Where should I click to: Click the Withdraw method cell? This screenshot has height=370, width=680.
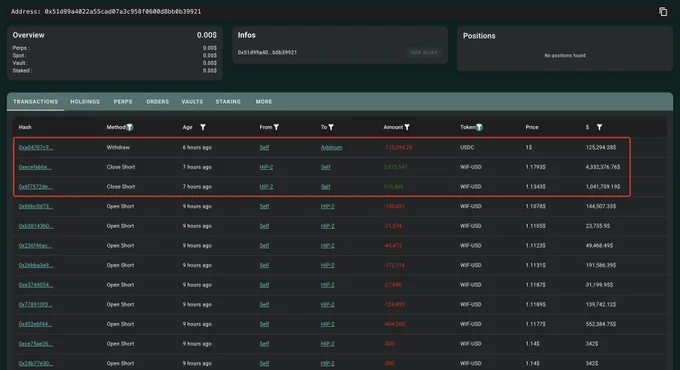pos(118,147)
